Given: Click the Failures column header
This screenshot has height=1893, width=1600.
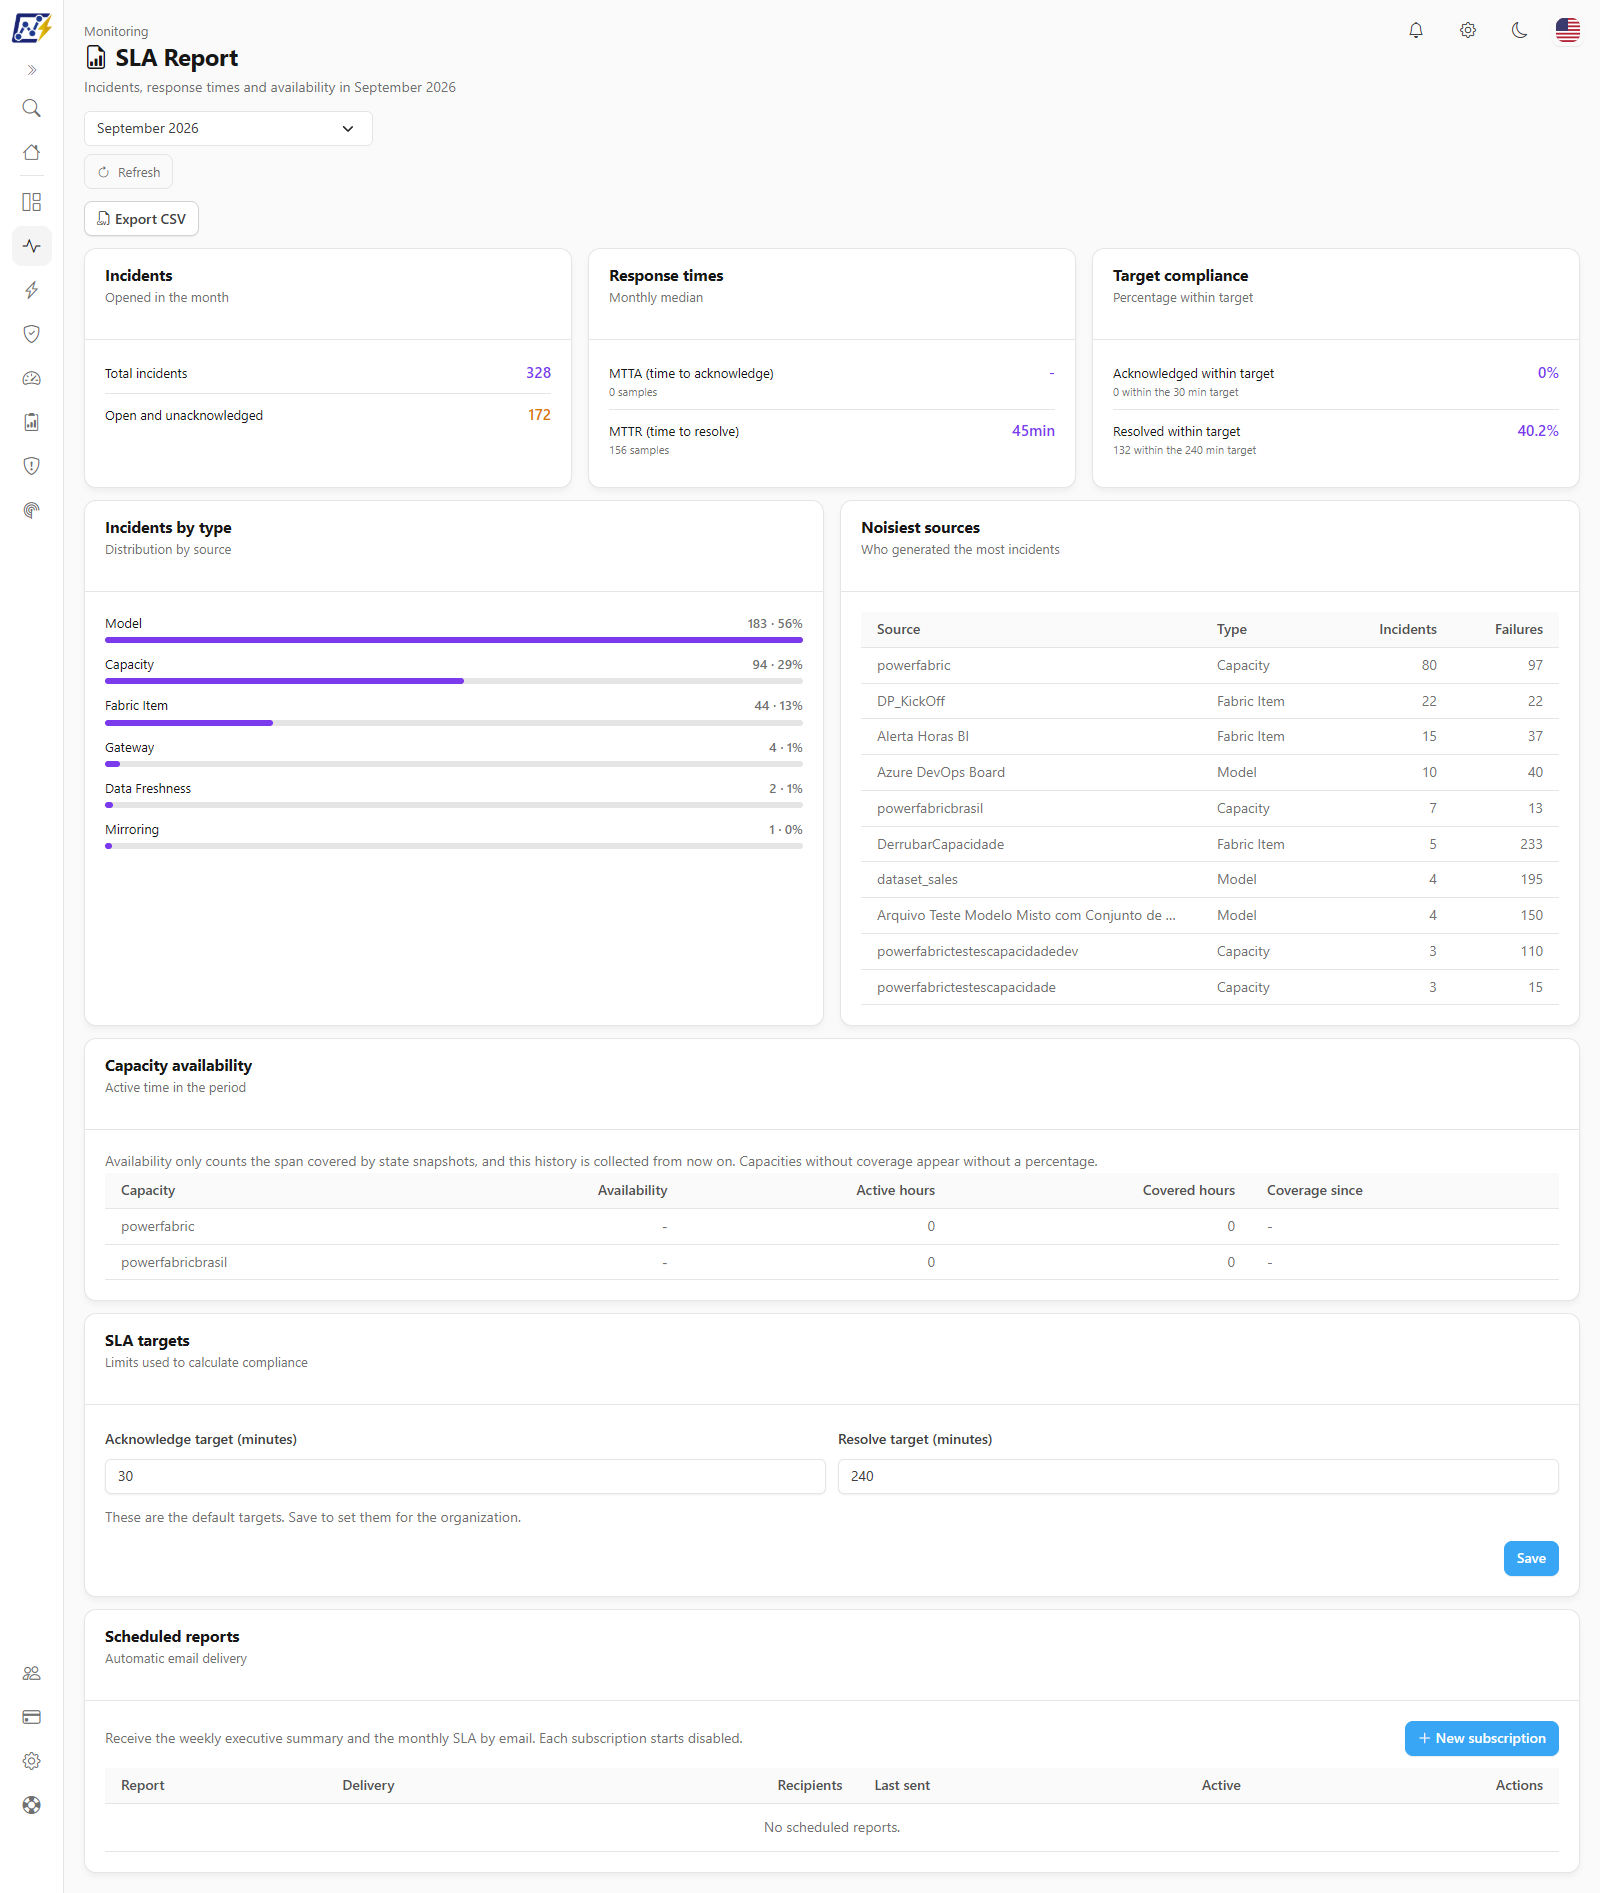Looking at the screenshot, I should tap(1518, 629).
